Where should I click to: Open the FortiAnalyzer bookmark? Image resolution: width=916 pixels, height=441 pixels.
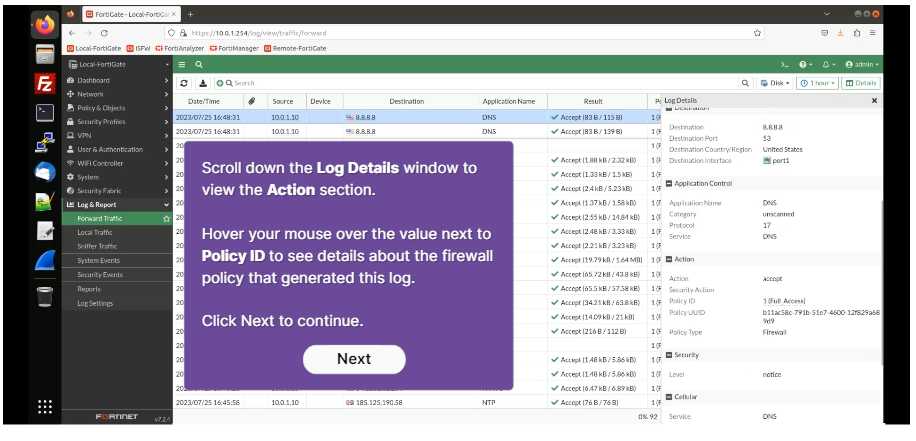[181, 48]
